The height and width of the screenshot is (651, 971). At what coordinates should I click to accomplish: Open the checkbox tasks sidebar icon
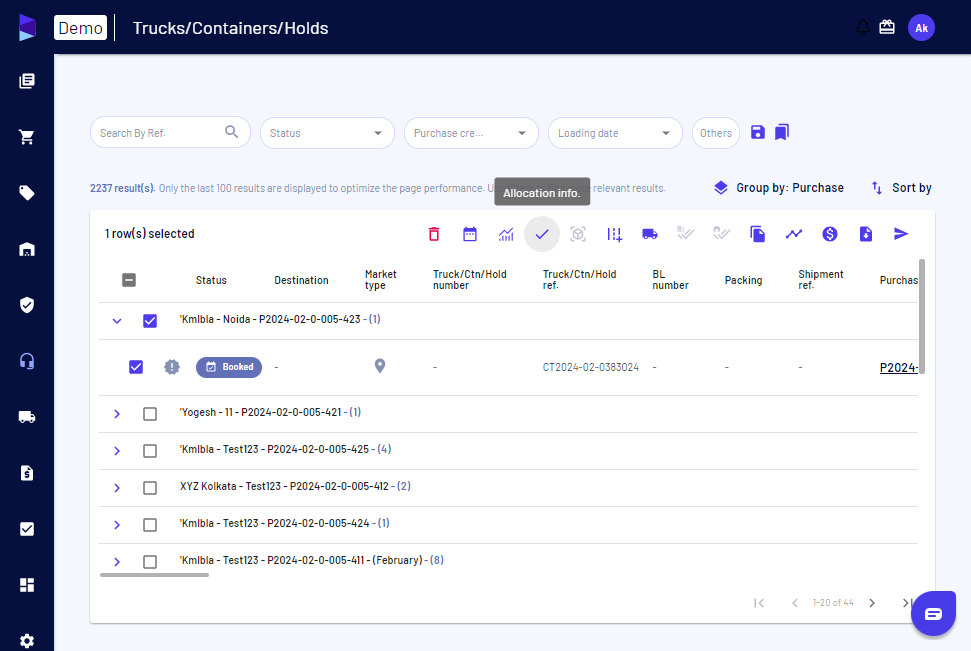point(27,529)
